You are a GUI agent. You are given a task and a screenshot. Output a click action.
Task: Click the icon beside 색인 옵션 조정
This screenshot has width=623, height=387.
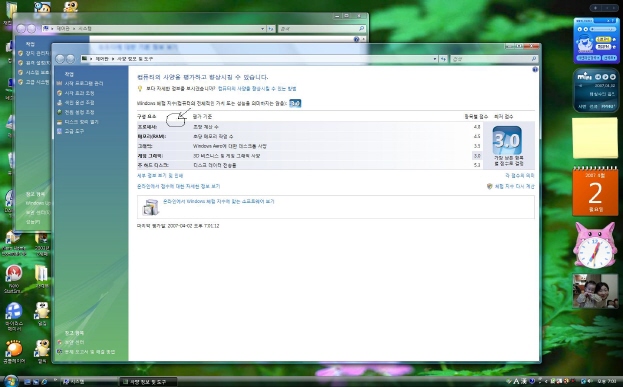(59, 103)
